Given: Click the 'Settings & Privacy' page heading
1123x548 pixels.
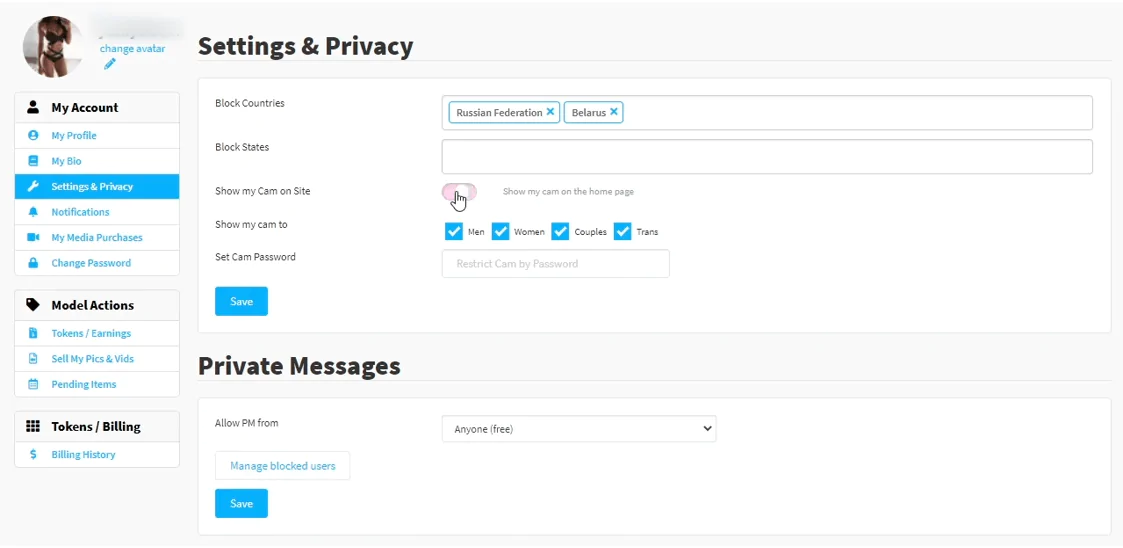Looking at the screenshot, I should pos(306,46).
